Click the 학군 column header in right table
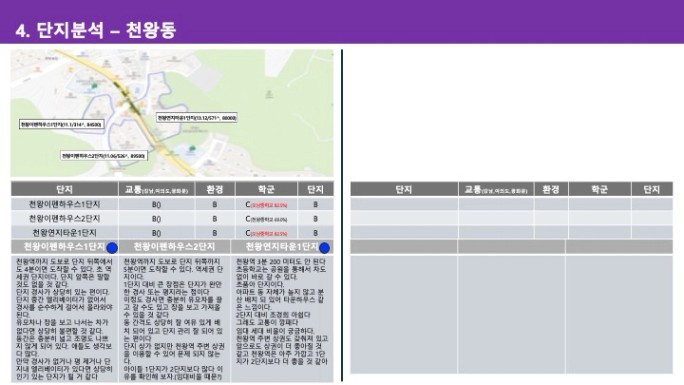 click(599, 189)
